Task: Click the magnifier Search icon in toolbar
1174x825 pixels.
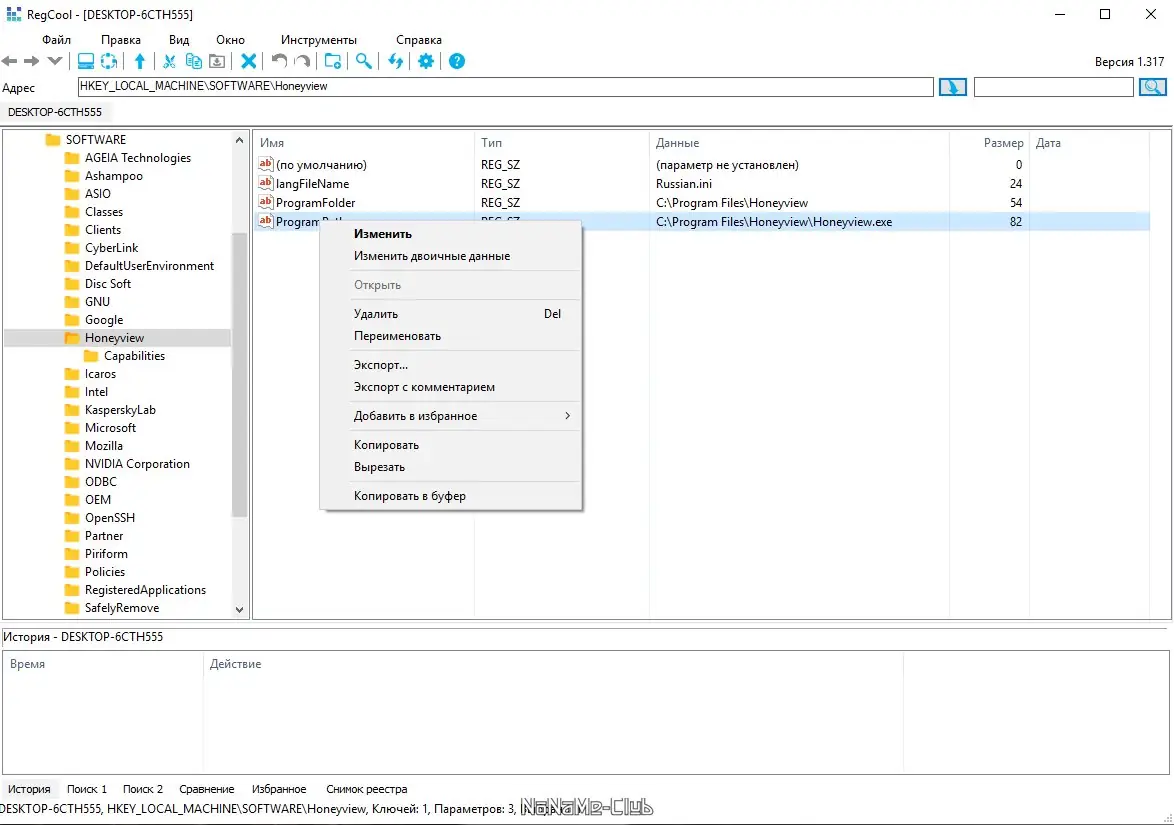Action: pyautogui.click(x=364, y=61)
